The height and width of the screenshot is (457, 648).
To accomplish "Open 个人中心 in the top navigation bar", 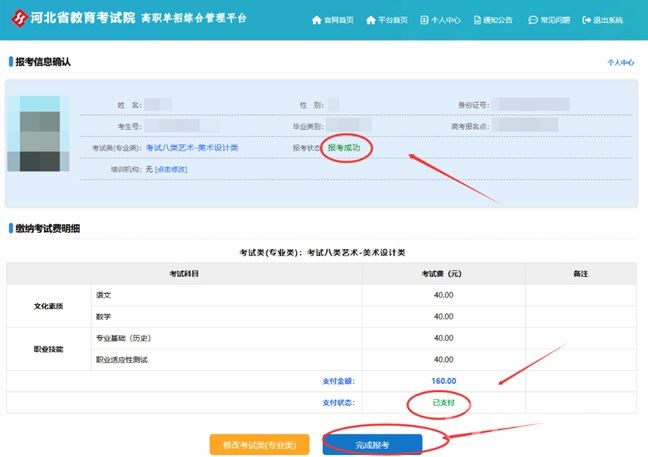I will point(446,20).
